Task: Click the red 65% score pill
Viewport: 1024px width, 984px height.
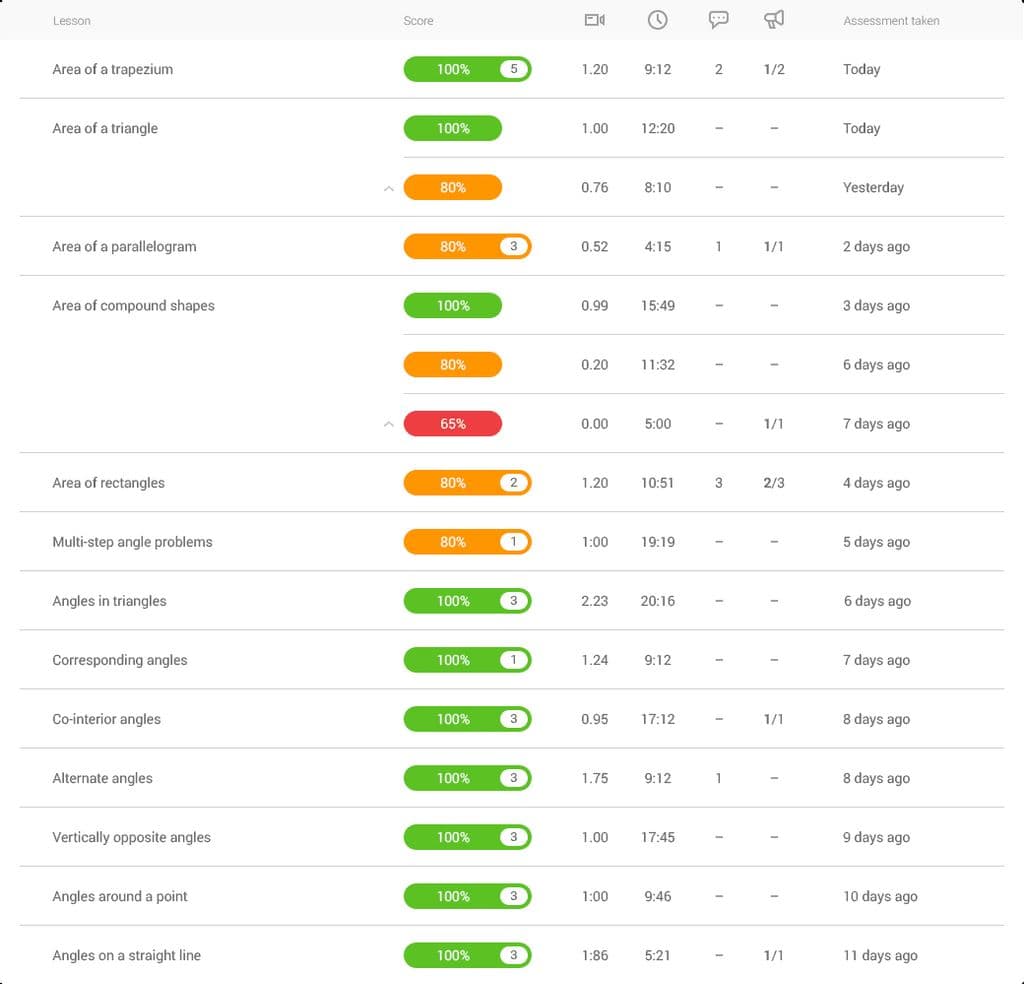Action: pyautogui.click(x=452, y=423)
